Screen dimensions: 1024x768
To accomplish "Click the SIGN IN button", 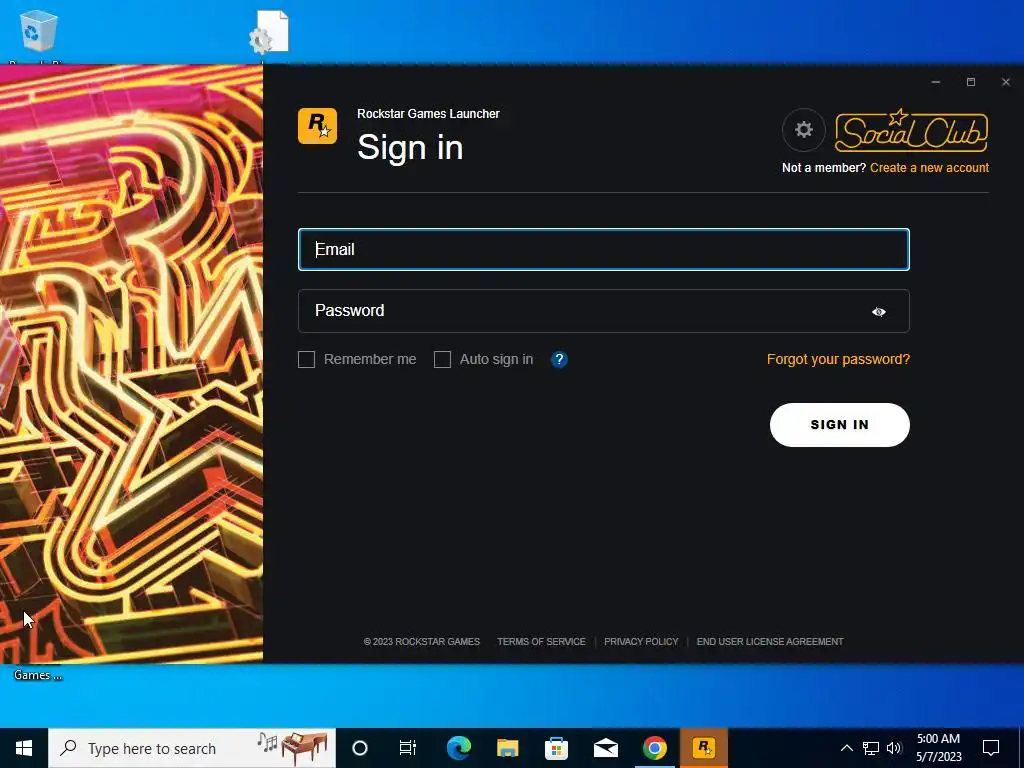I will [x=839, y=424].
